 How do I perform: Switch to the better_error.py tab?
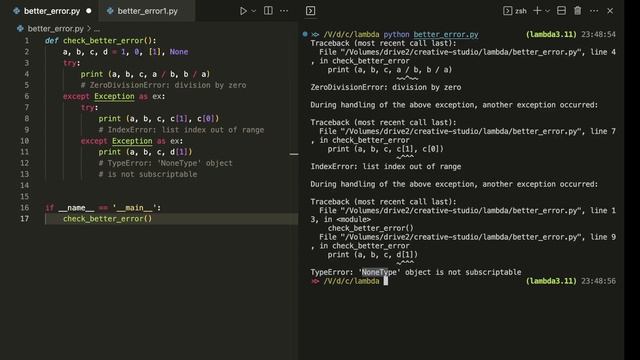[52, 11]
